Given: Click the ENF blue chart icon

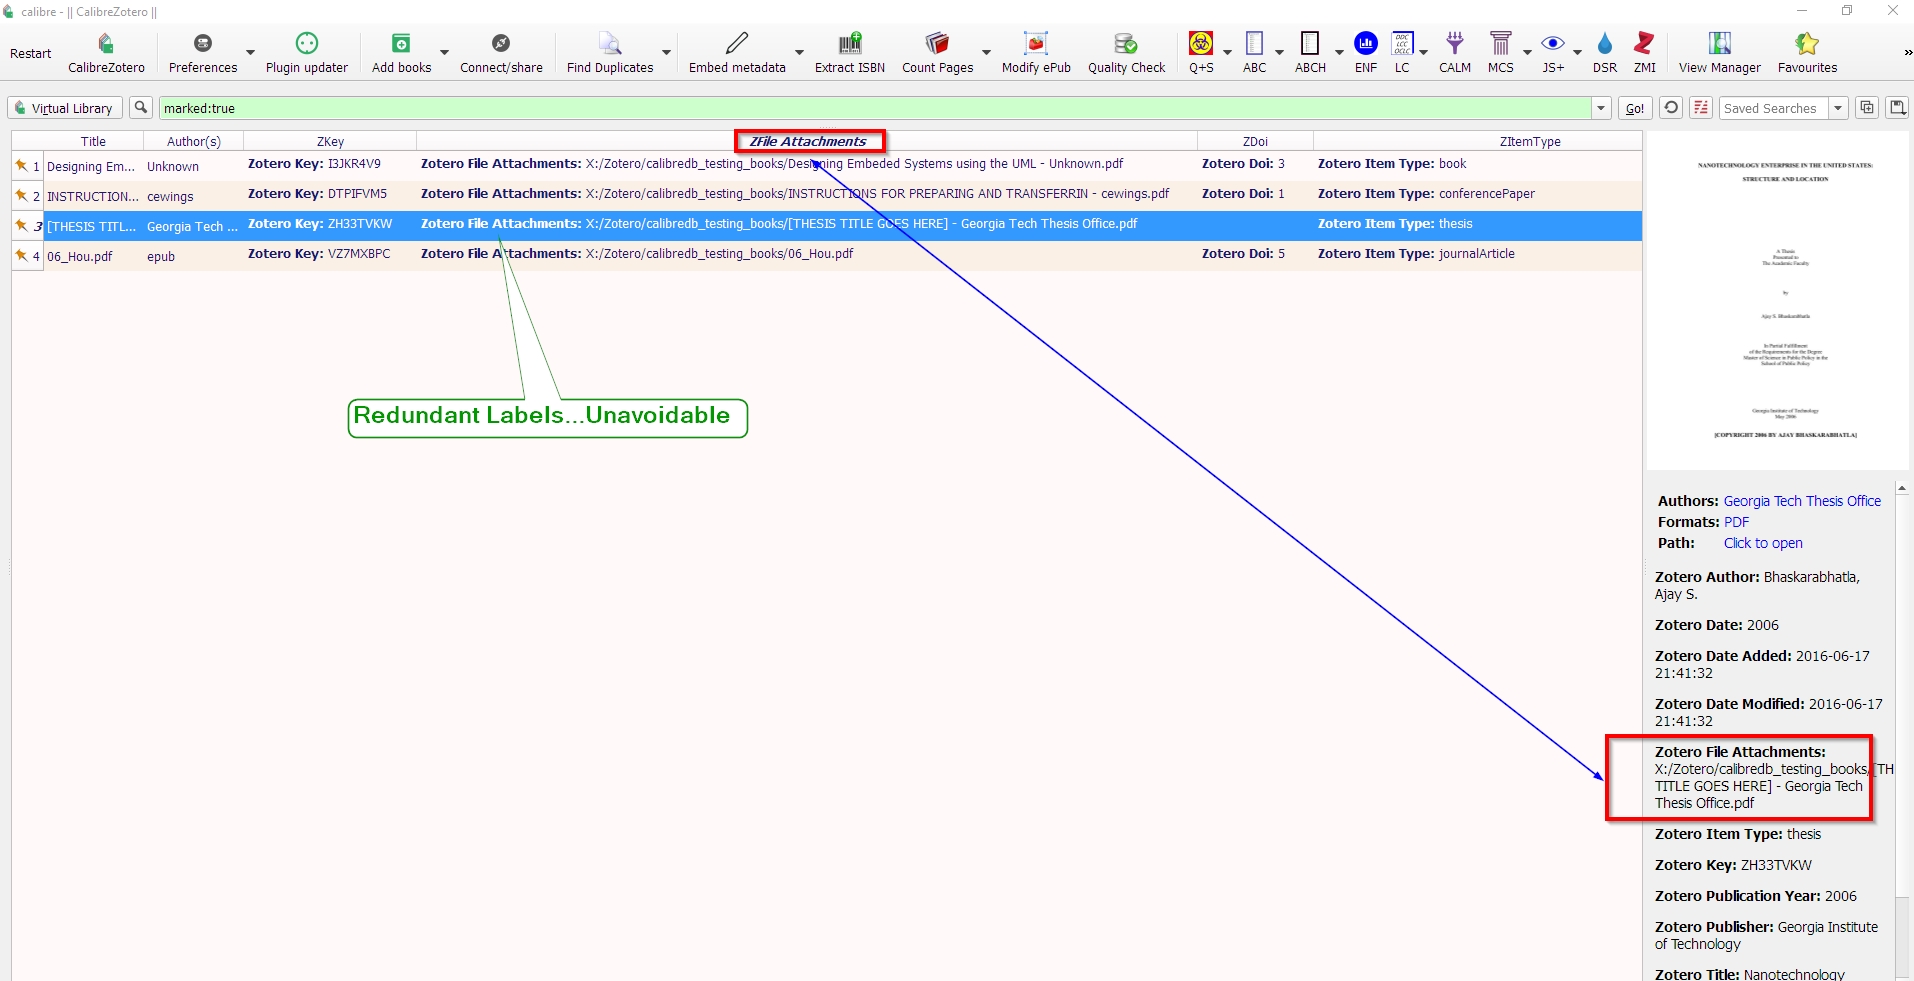Looking at the screenshot, I should click(1366, 43).
